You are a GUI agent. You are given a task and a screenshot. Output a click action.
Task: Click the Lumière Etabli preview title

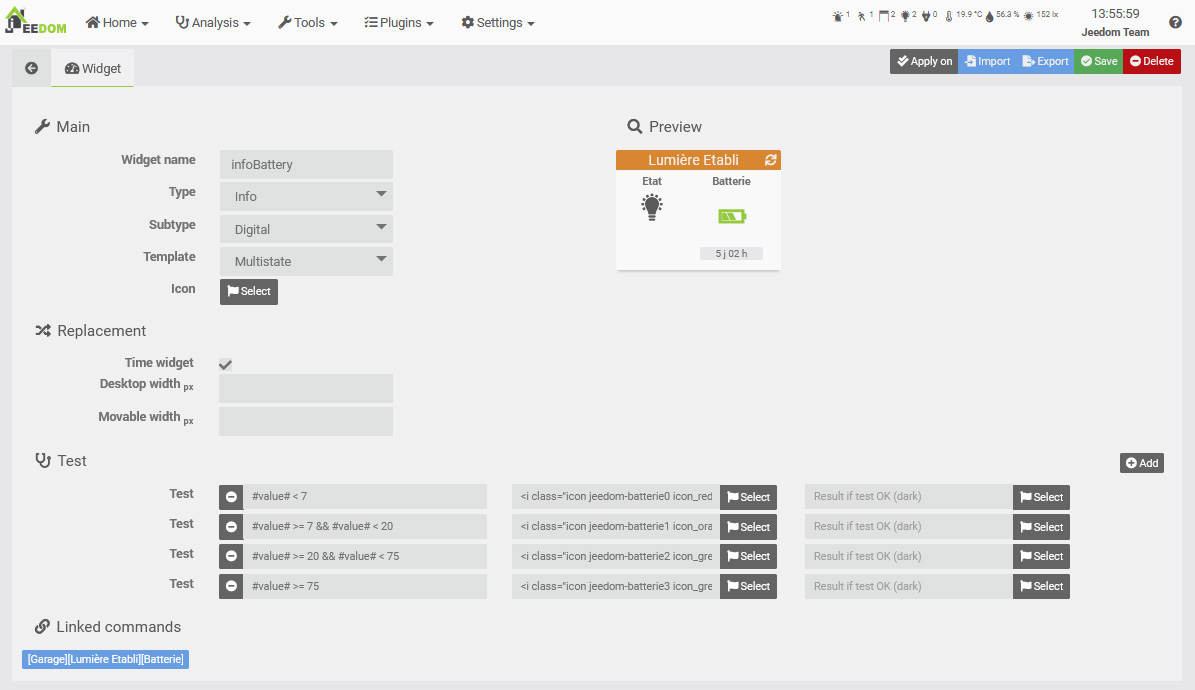[x=693, y=160]
